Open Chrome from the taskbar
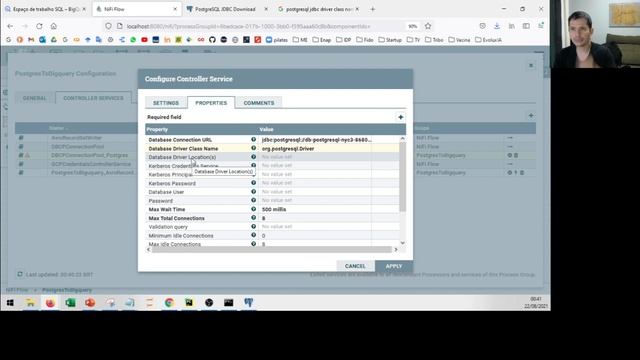Viewport: 640px width, 360px height. click(169, 302)
